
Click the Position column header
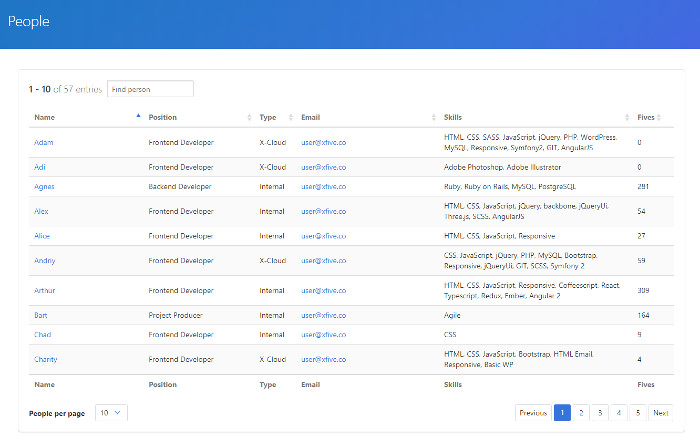tap(162, 117)
